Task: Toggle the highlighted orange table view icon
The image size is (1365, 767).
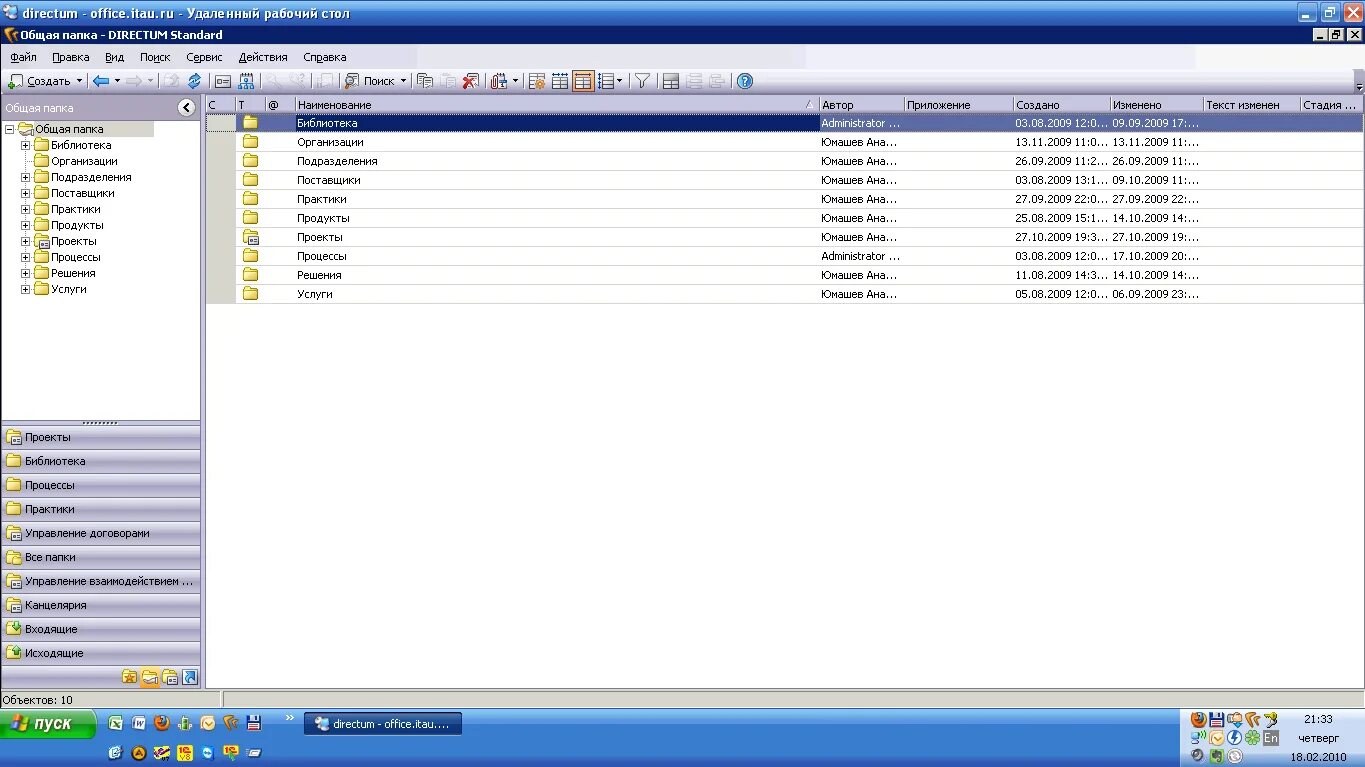Action: coord(583,81)
